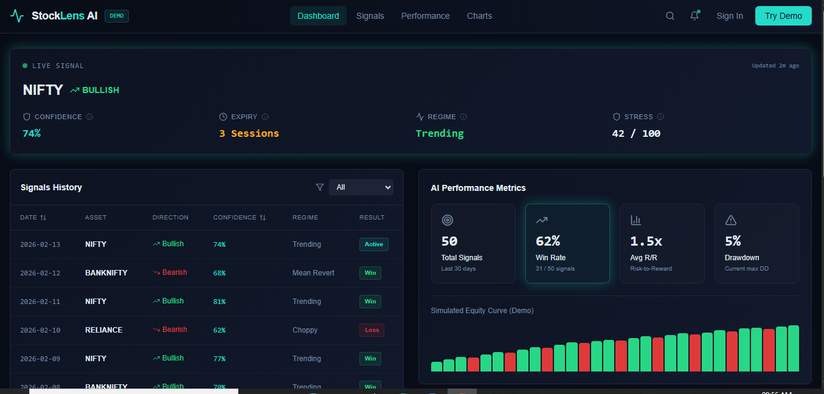The width and height of the screenshot is (824, 394).
Task: Click the Try Demo button
Action: coord(783,16)
